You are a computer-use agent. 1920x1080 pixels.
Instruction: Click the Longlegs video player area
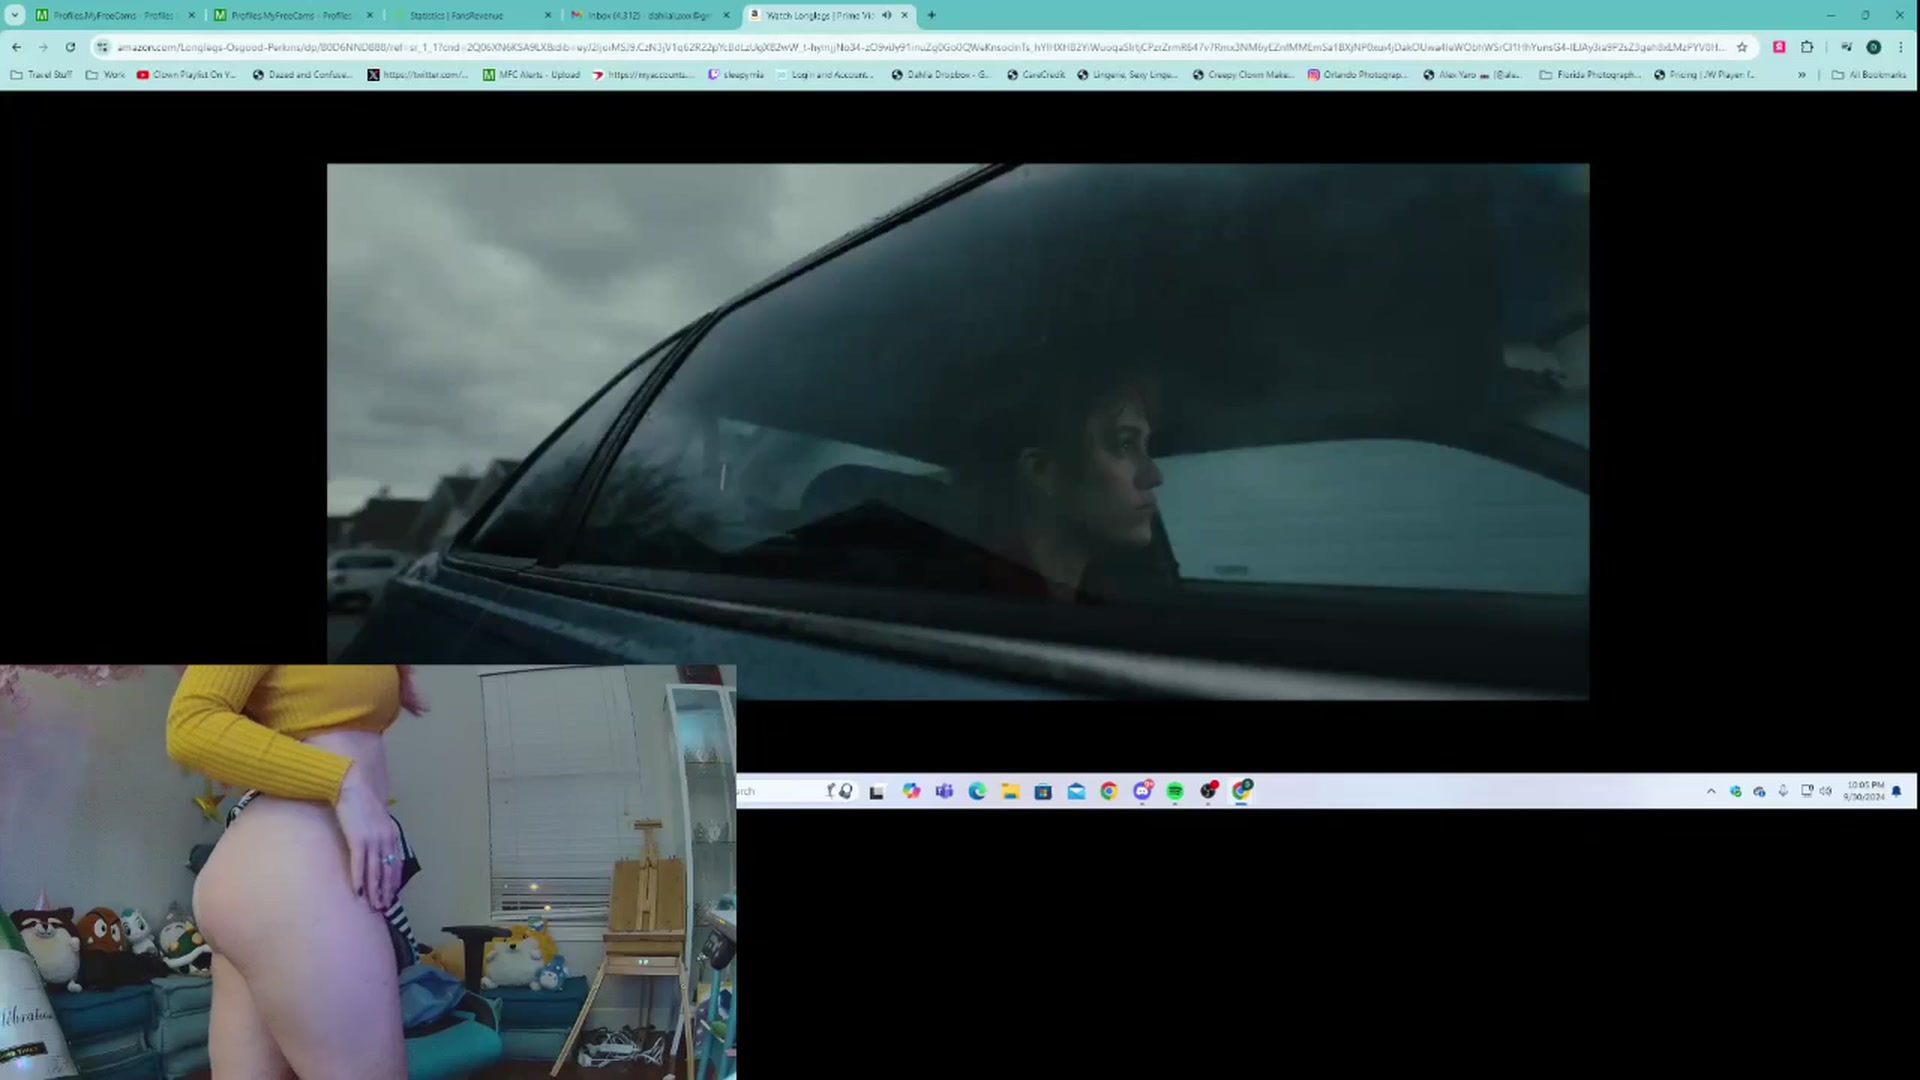coord(958,431)
